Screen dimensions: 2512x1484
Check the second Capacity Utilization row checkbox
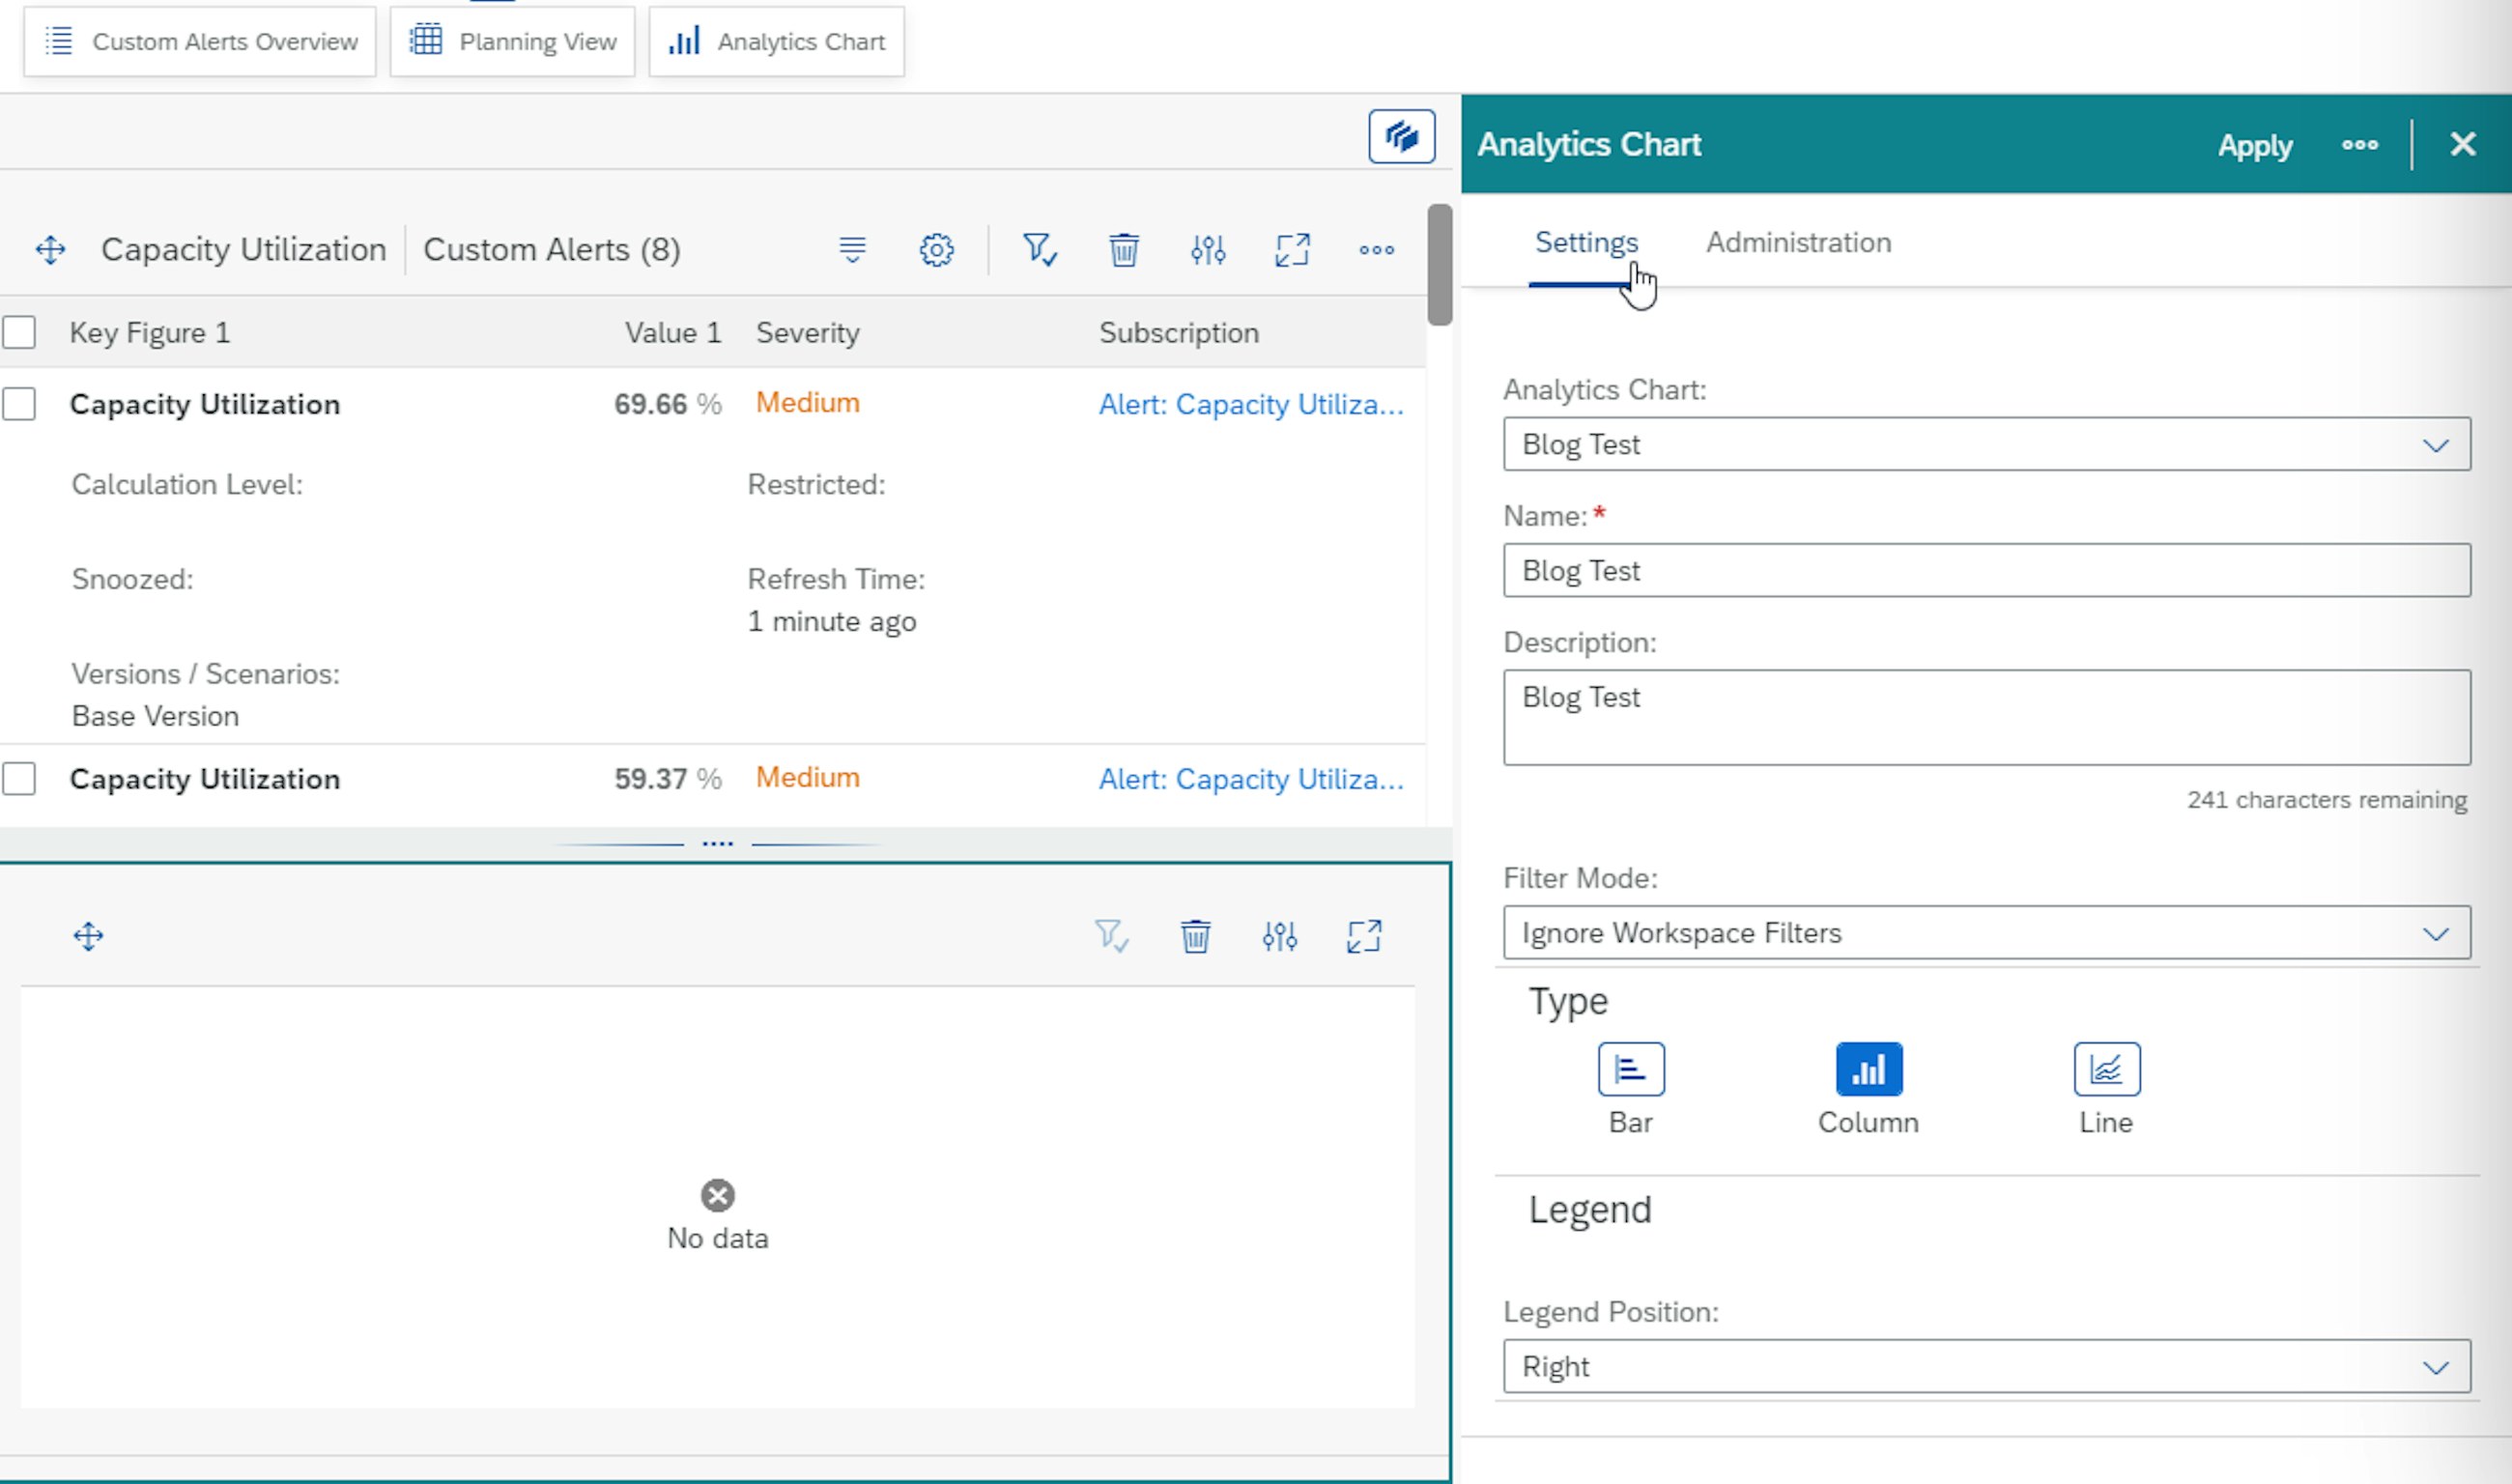20,779
